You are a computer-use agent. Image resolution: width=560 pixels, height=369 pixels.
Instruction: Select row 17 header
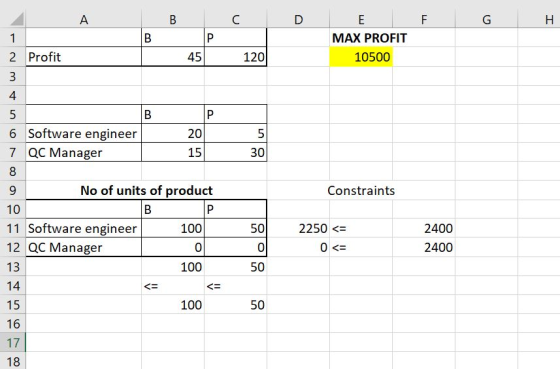(13, 343)
